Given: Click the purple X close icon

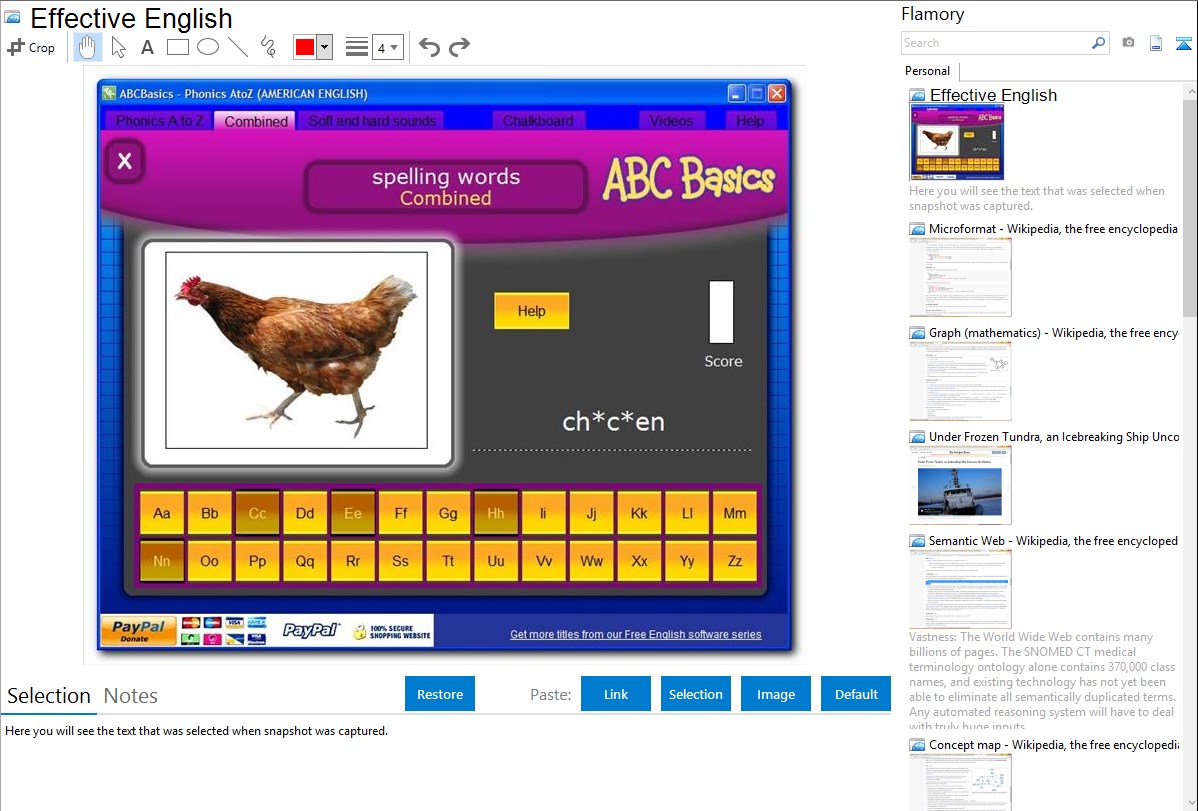Looking at the screenshot, I should 125,161.
